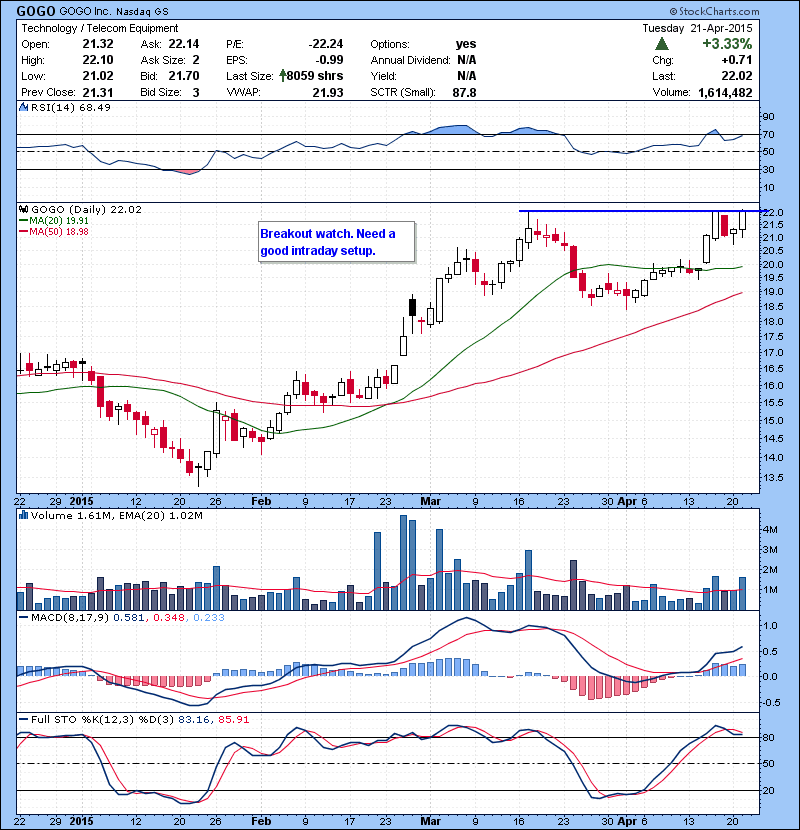Click the SCTR (Small) value 87.8
The image size is (800, 830).
coord(464,92)
